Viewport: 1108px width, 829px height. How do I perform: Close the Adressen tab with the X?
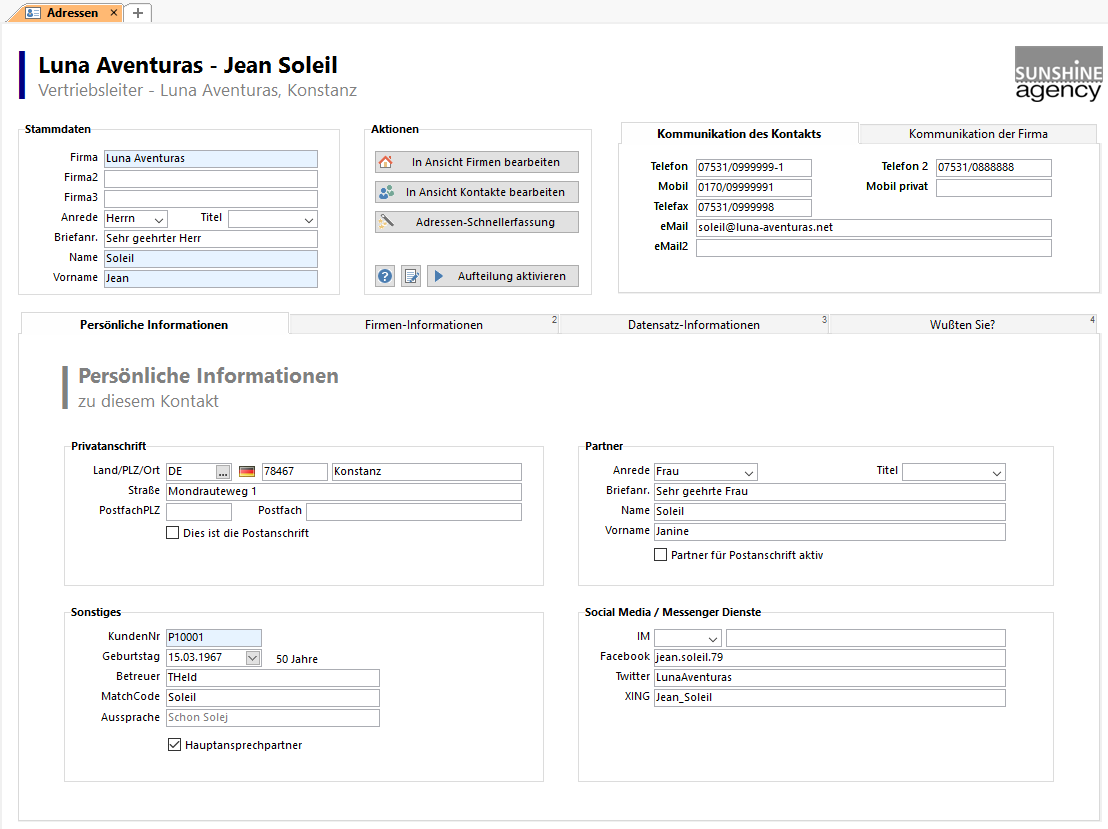click(113, 13)
